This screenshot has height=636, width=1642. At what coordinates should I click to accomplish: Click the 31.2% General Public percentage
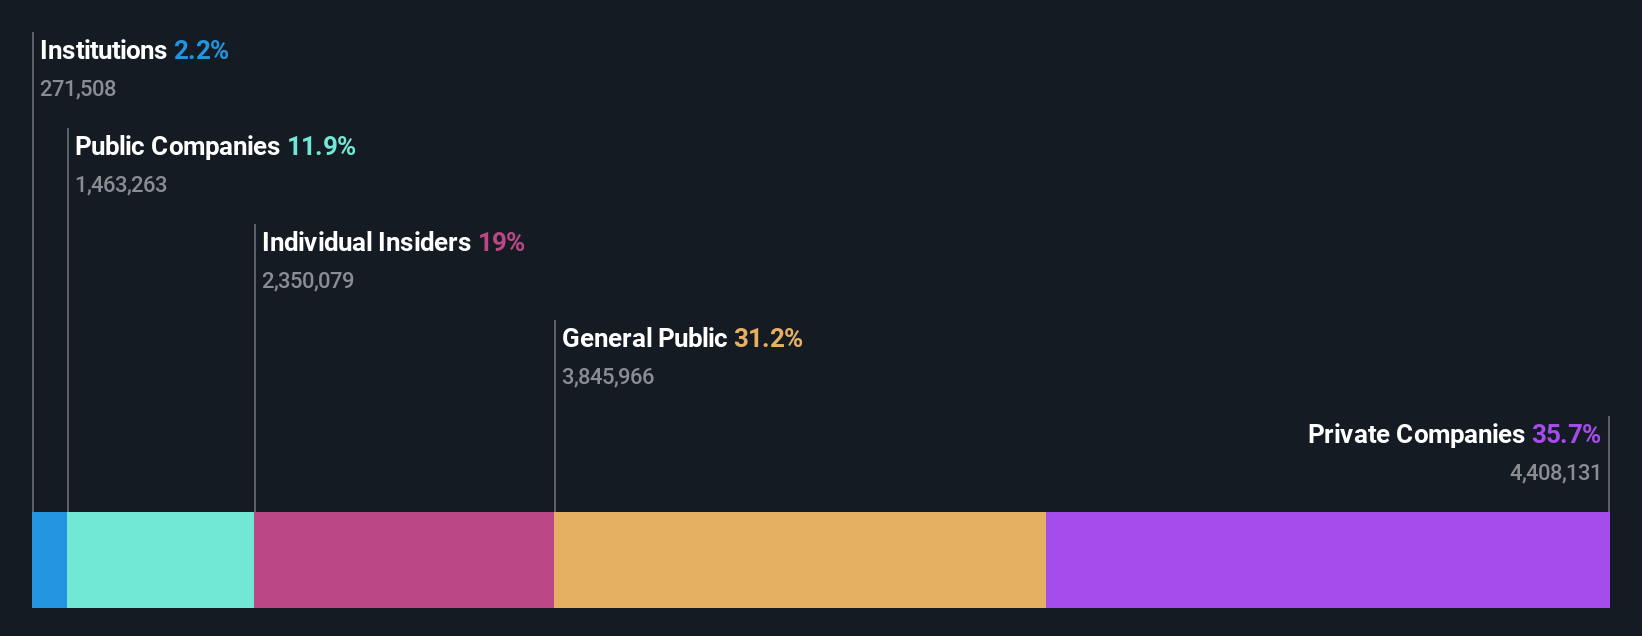coord(768,338)
